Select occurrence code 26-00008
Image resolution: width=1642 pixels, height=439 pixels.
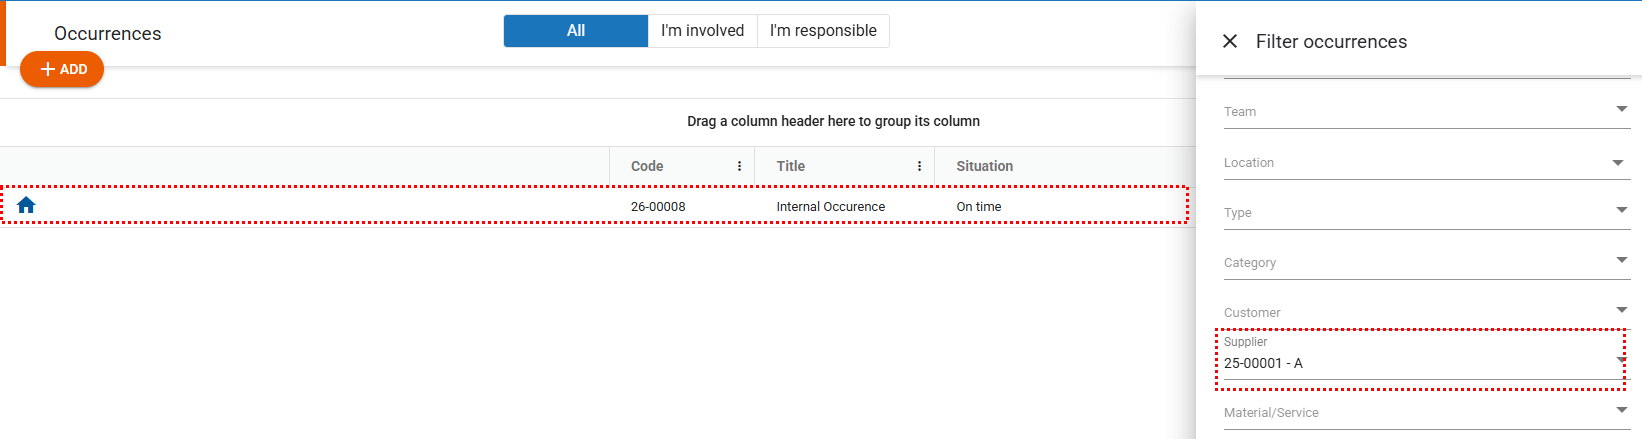click(x=658, y=207)
